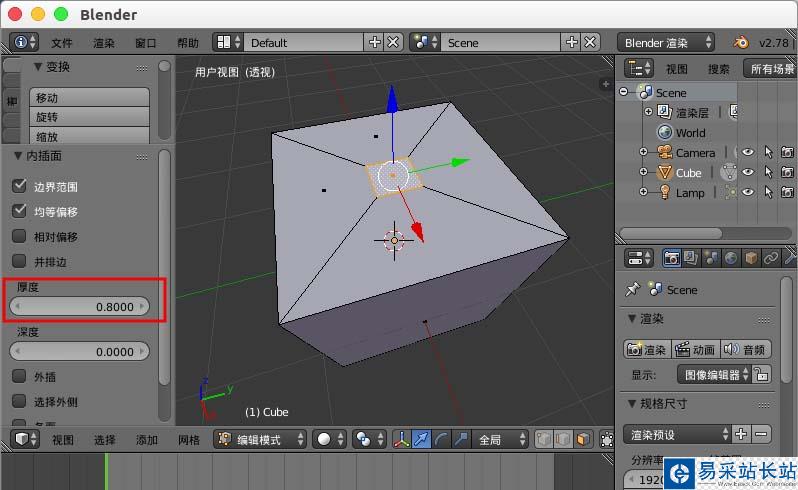Click the 动画 animation render button
Viewport: 798px width, 490px height.
point(694,349)
